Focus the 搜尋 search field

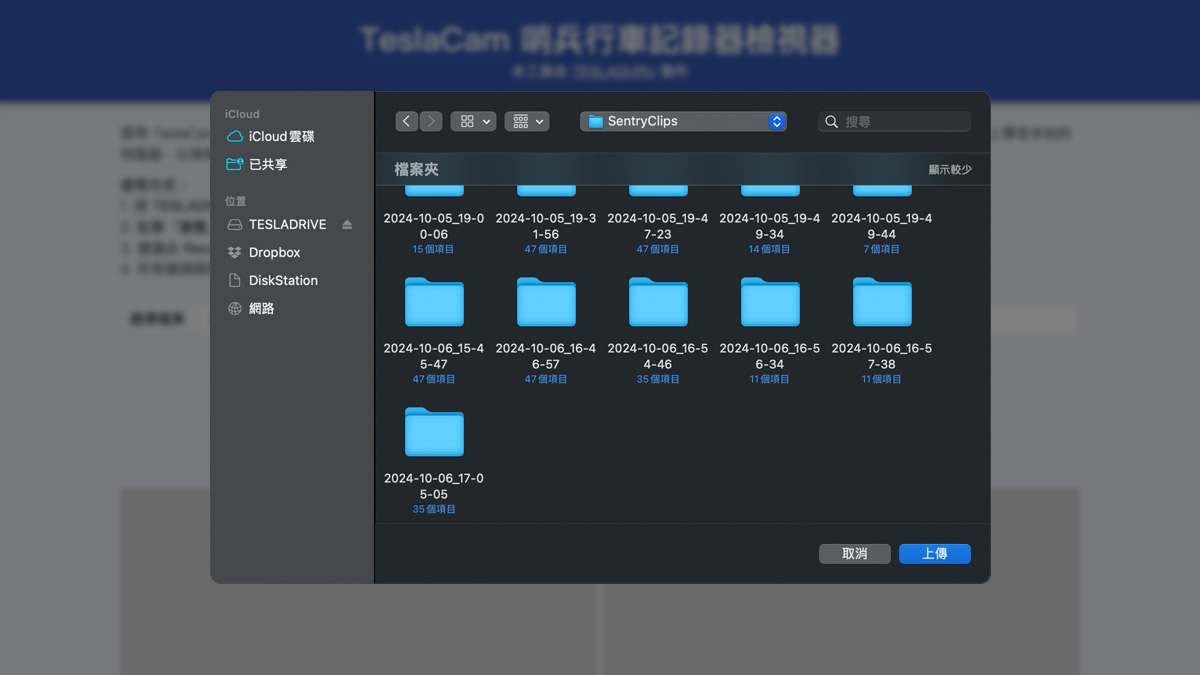pos(894,121)
